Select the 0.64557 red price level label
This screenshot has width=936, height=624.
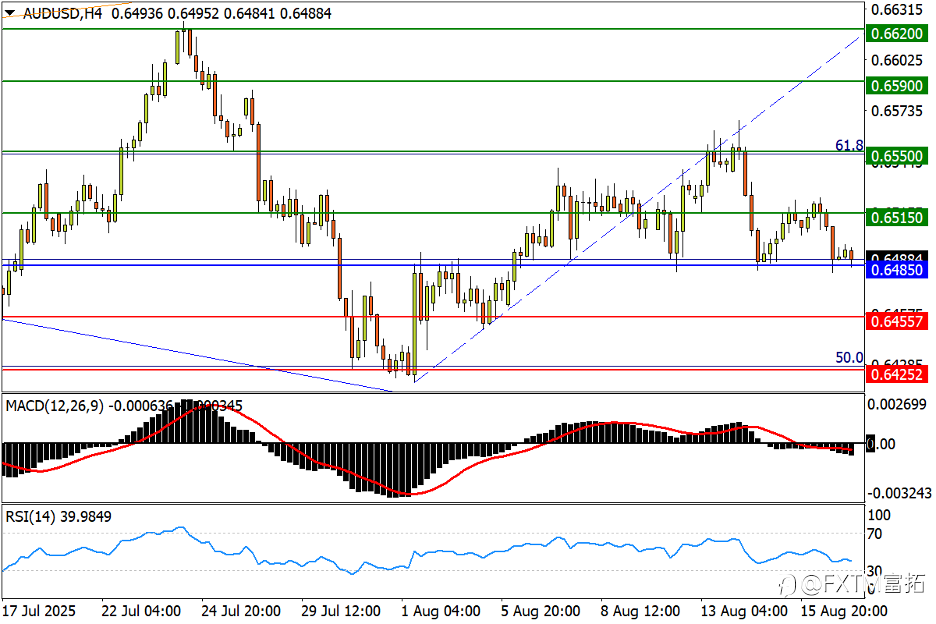pyautogui.click(x=897, y=321)
